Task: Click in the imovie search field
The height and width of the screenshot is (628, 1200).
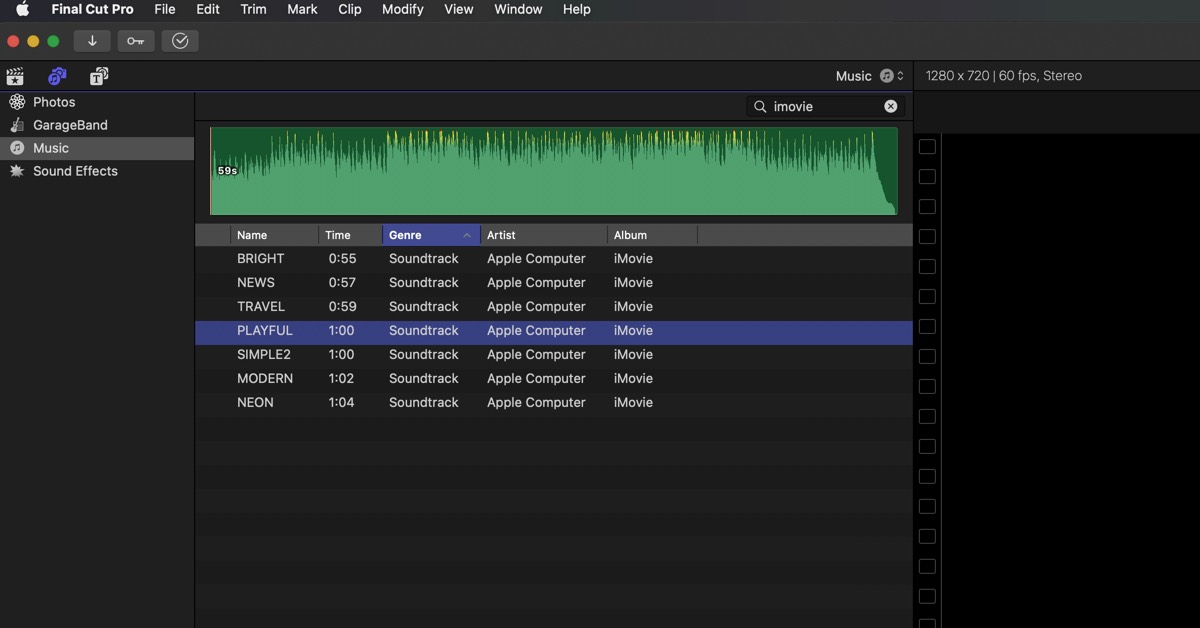Action: [x=826, y=106]
